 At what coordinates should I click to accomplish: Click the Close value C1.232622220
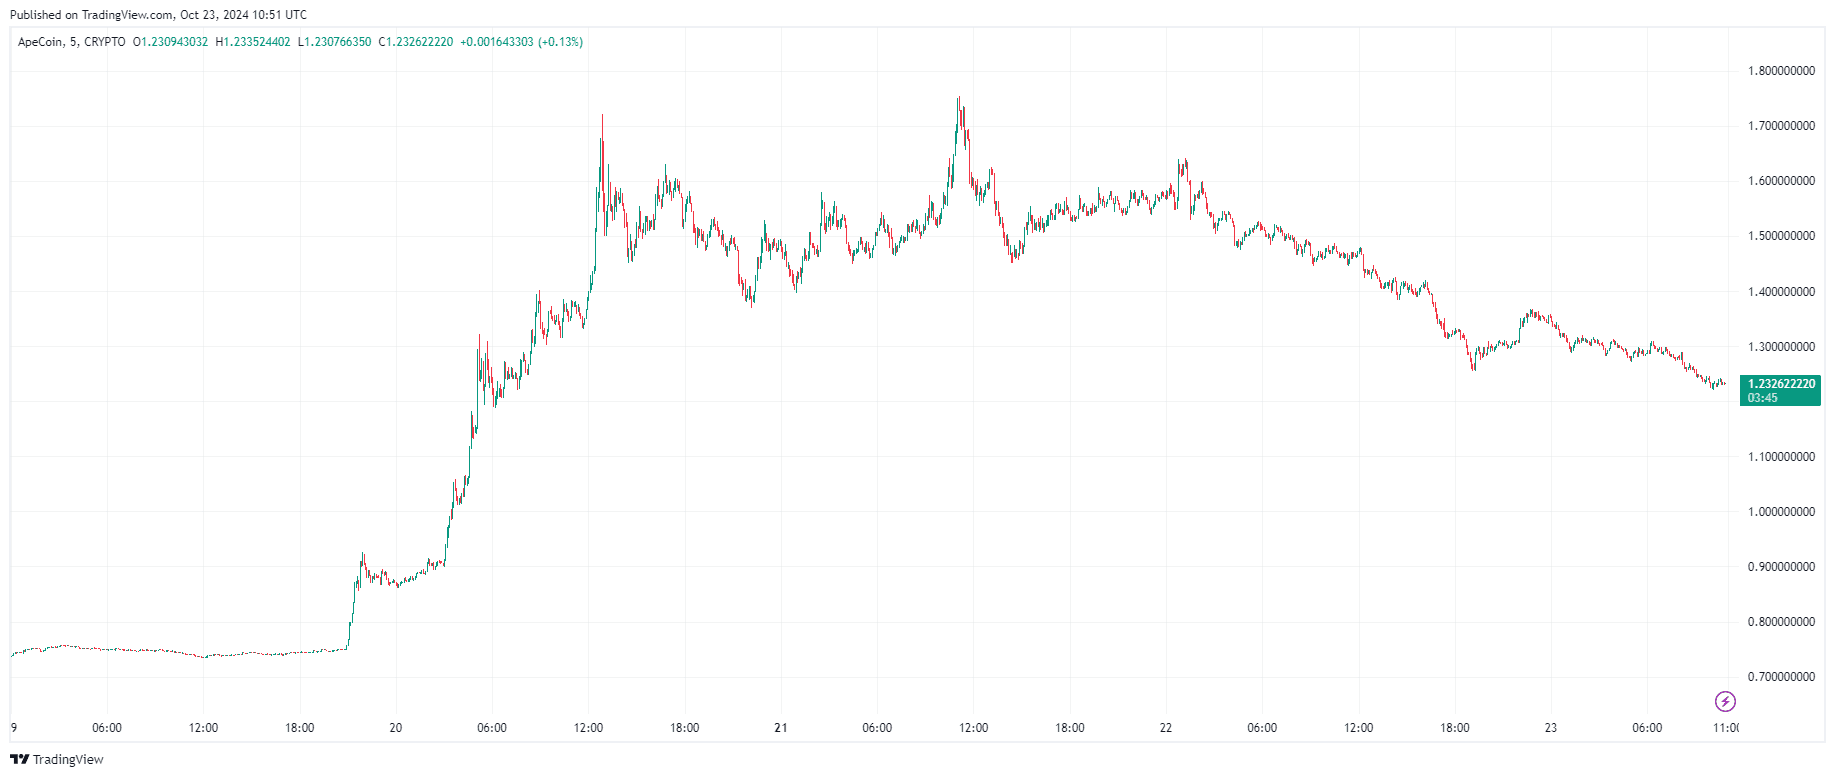tap(416, 42)
